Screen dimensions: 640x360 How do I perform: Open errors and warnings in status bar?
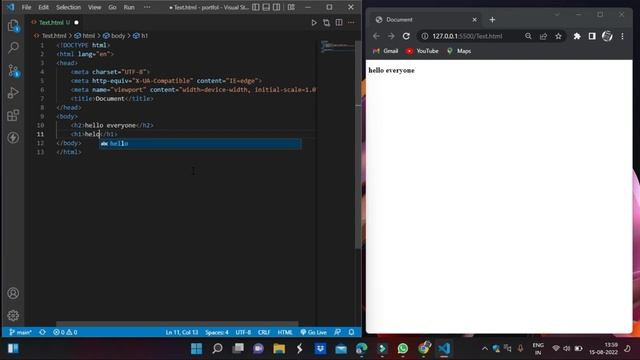[65, 332]
